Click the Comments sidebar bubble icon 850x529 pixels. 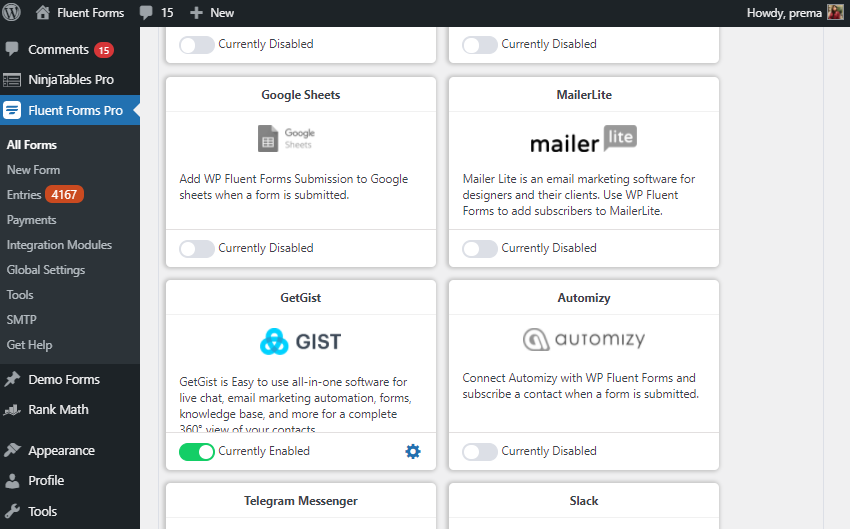coord(12,49)
